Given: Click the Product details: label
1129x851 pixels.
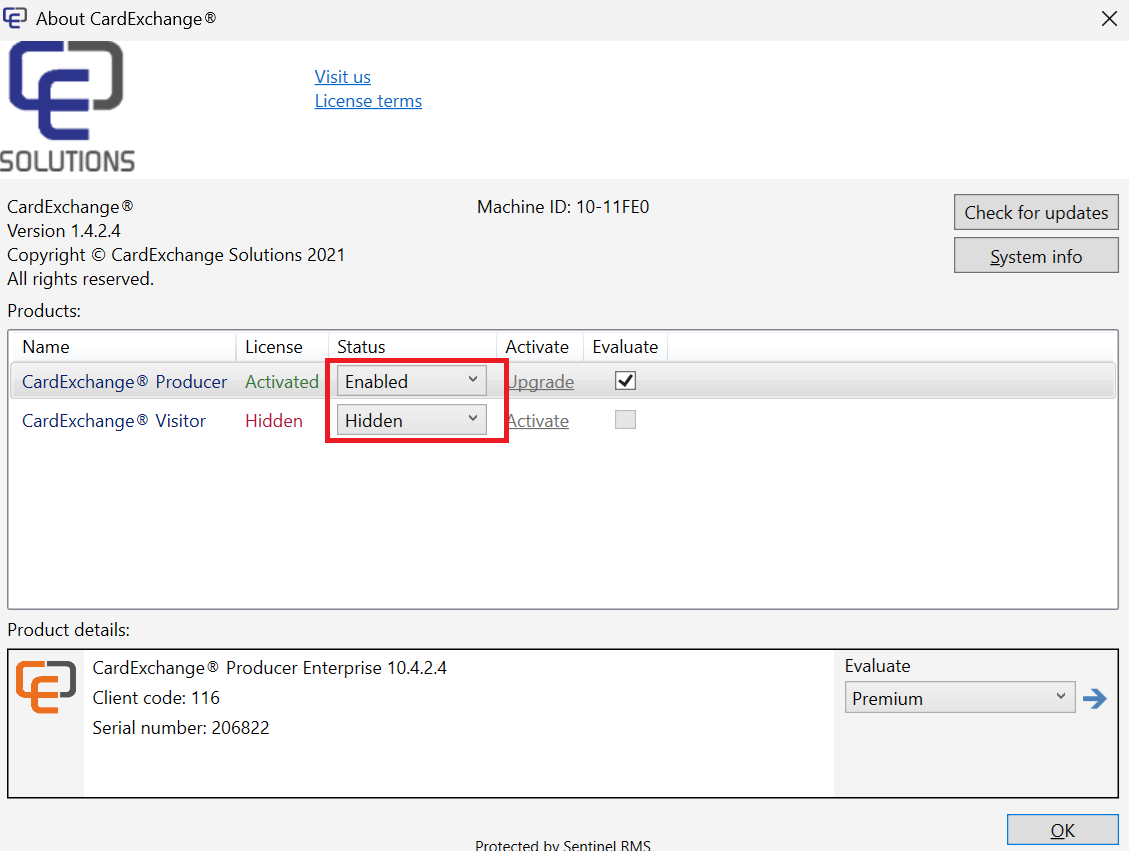Looking at the screenshot, I should (x=68, y=630).
